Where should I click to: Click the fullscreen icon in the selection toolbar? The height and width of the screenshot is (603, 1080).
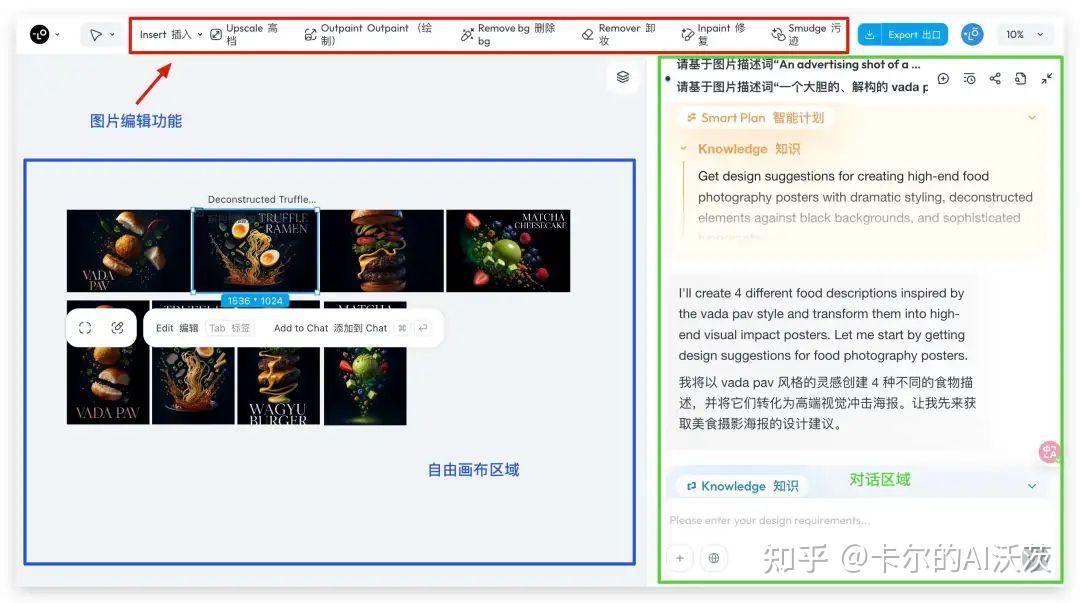(x=84, y=327)
